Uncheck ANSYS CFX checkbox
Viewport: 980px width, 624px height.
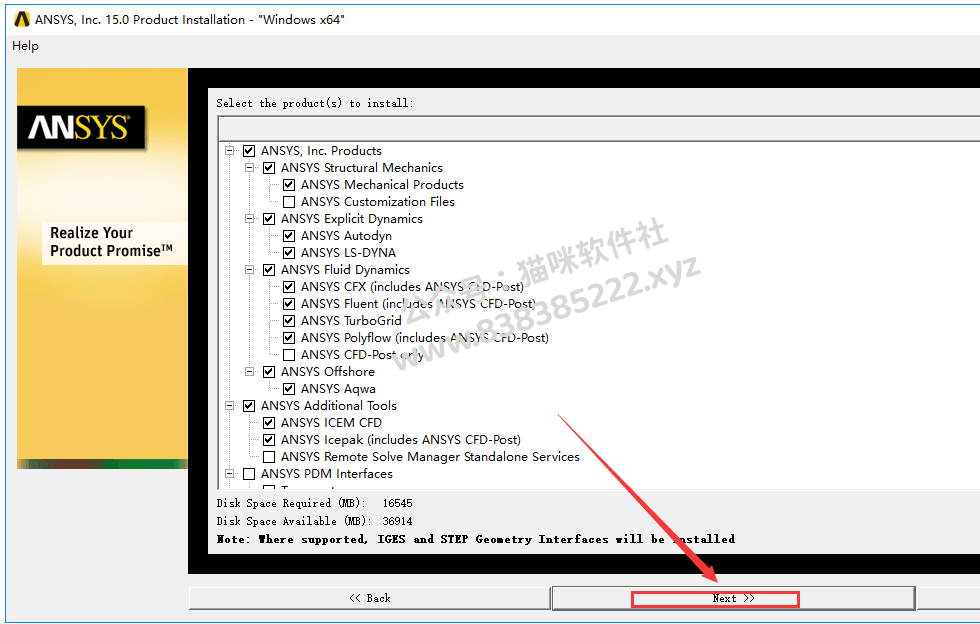click(289, 287)
